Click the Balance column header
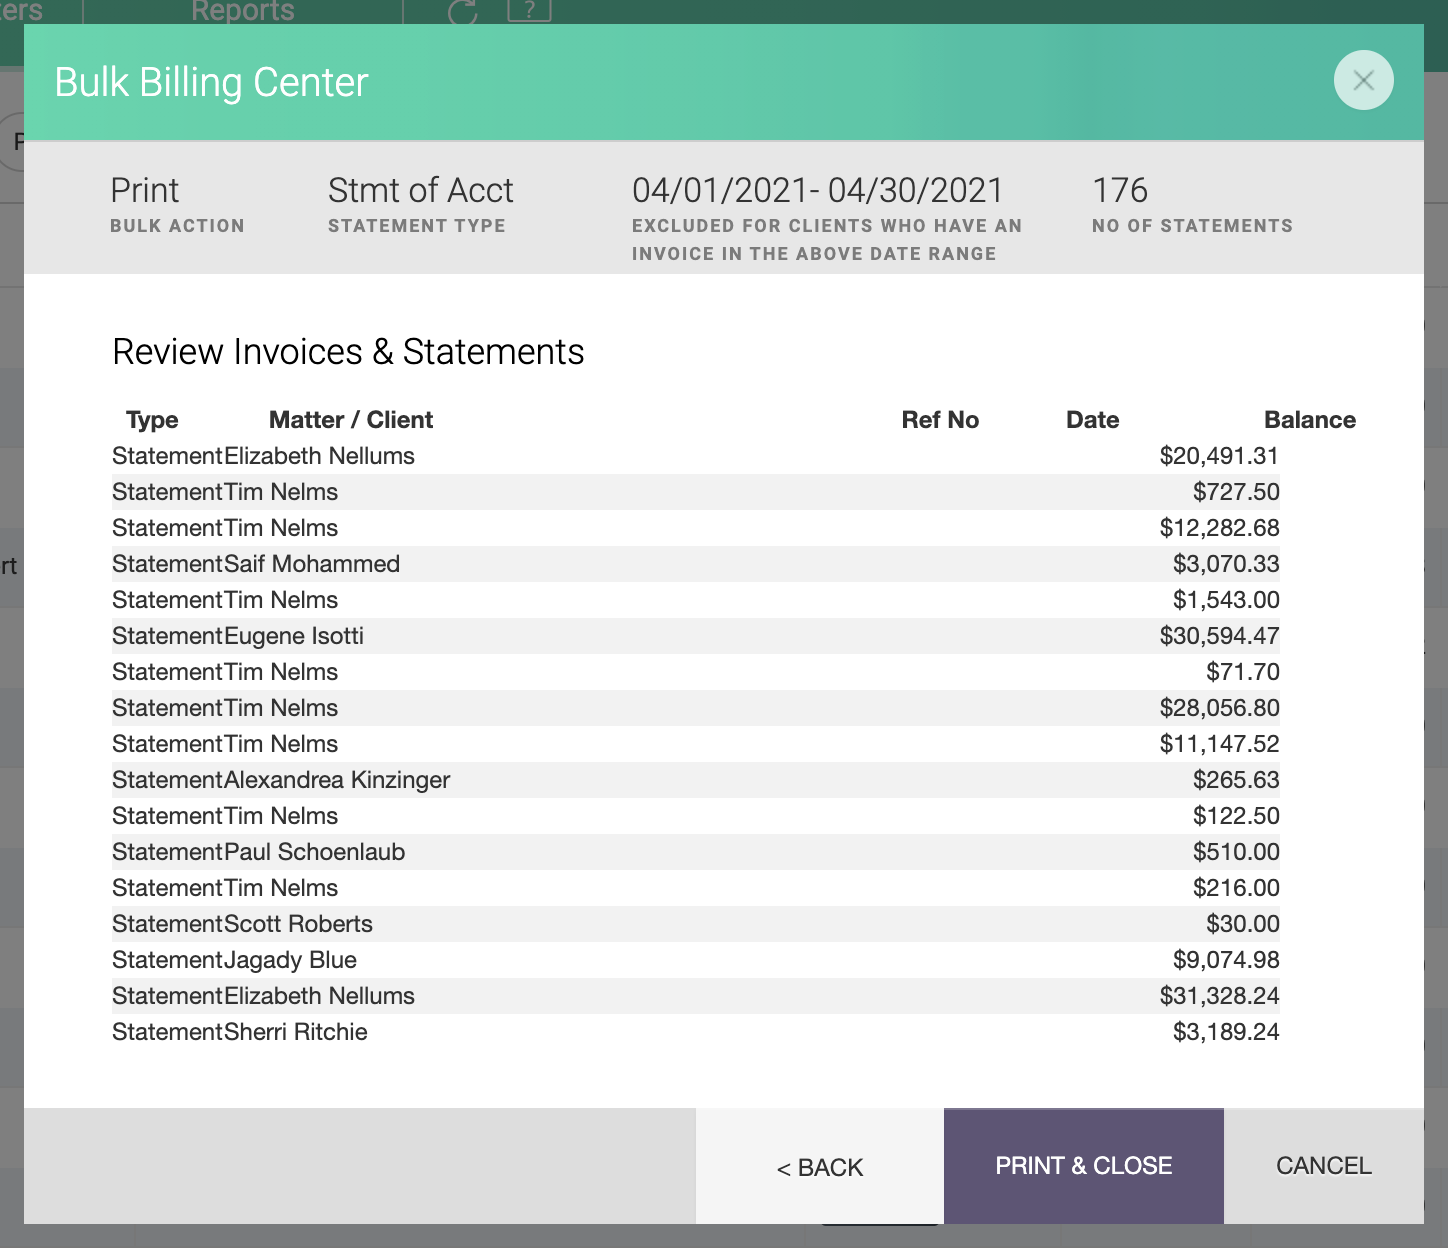1448x1248 pixels. click(x=1309, y=420)
